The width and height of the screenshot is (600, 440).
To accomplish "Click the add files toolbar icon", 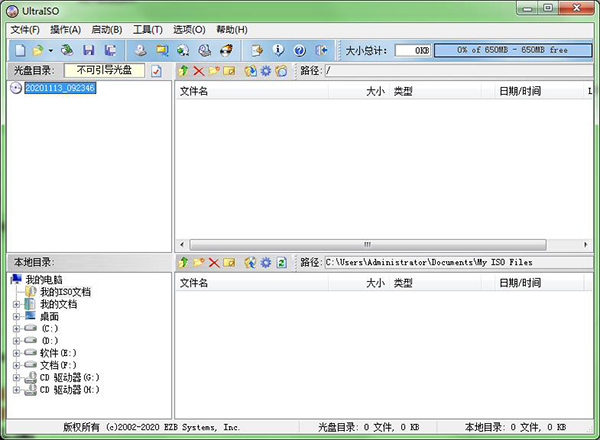I will tap(257, 50).
